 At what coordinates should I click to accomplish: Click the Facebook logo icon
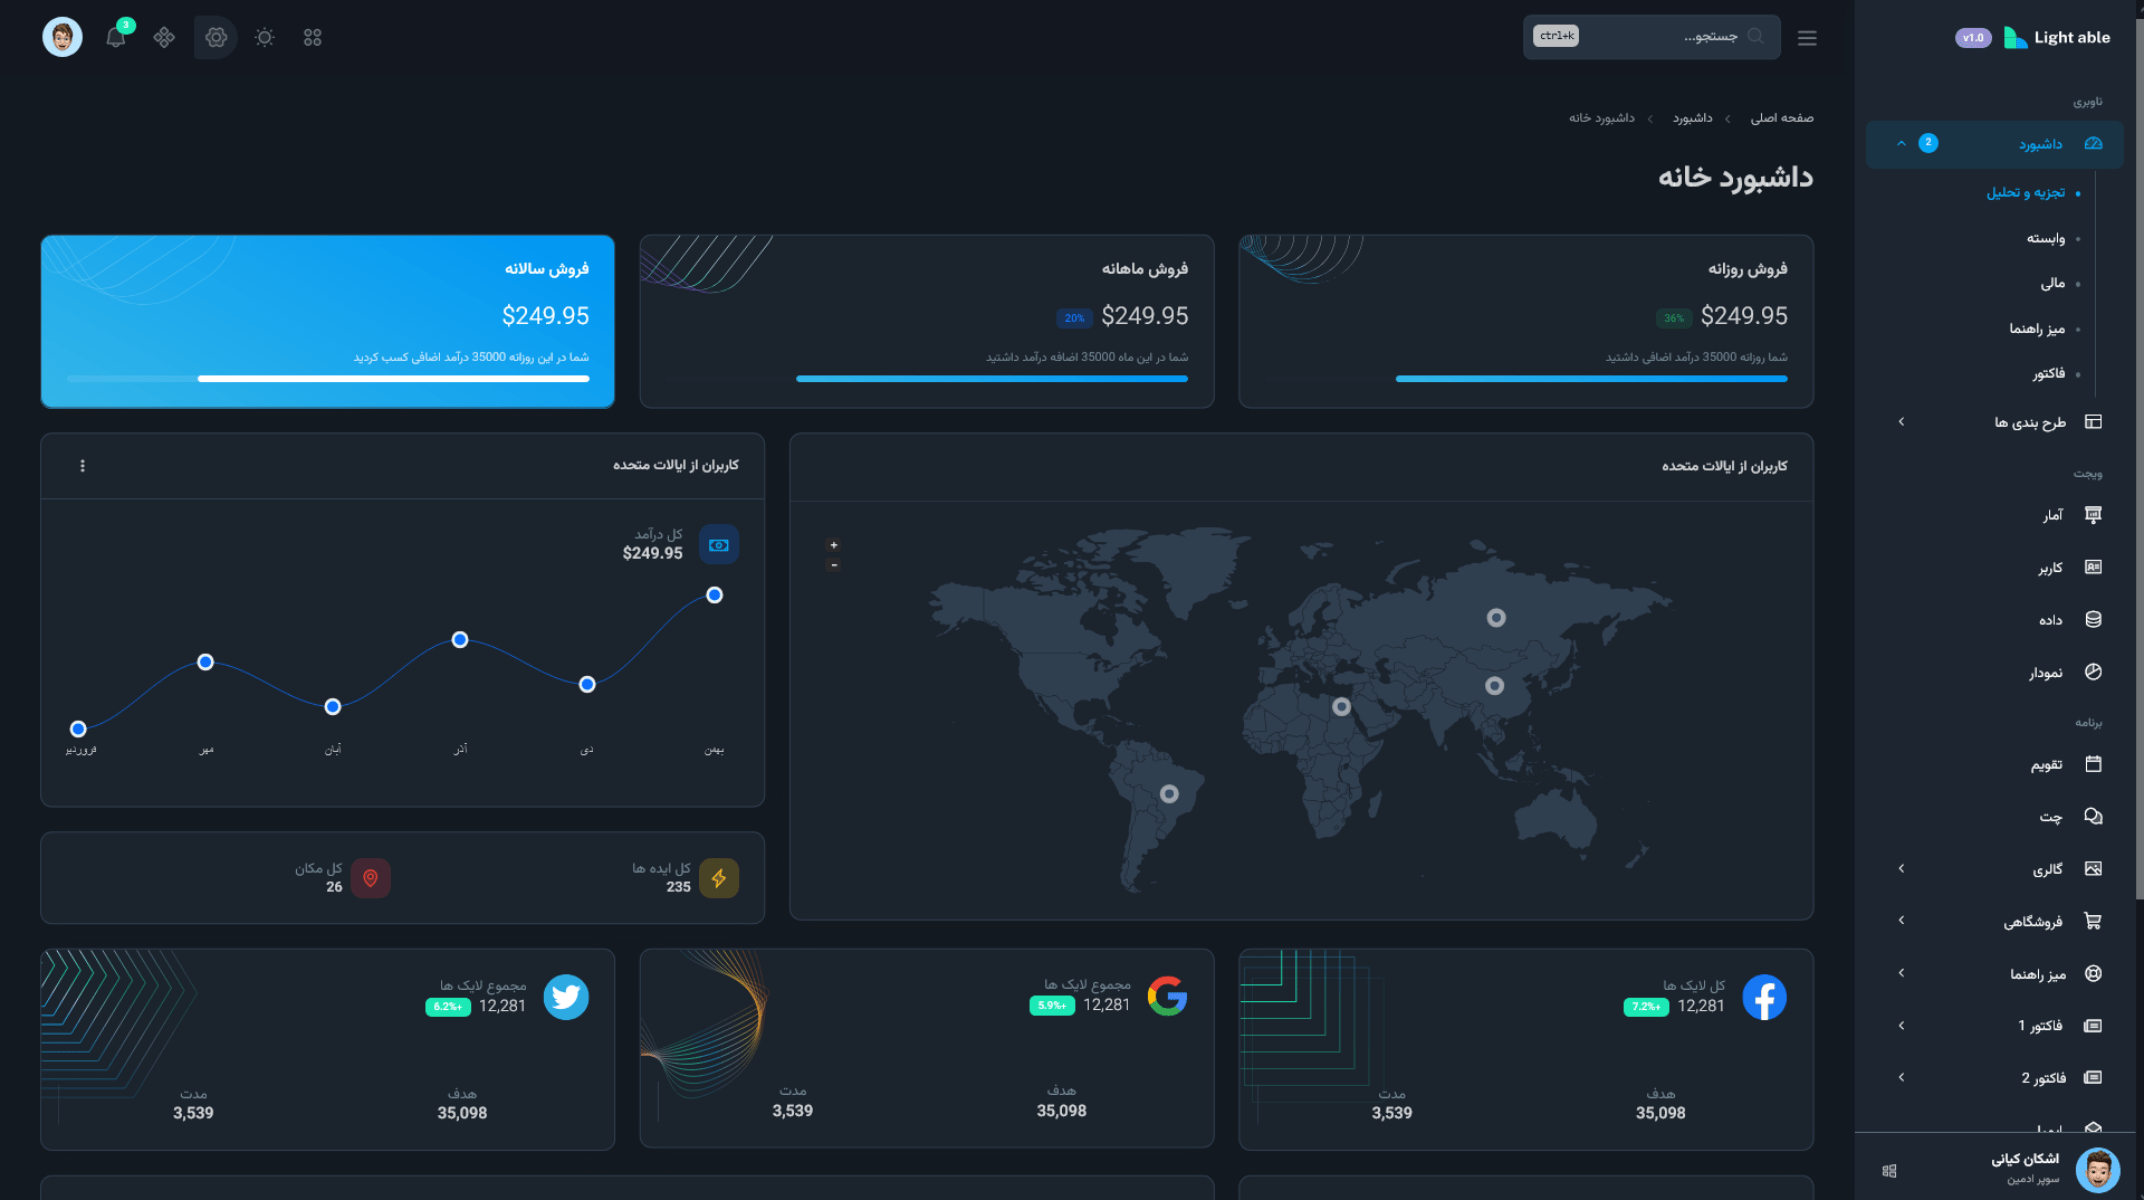click(1764, 997)
